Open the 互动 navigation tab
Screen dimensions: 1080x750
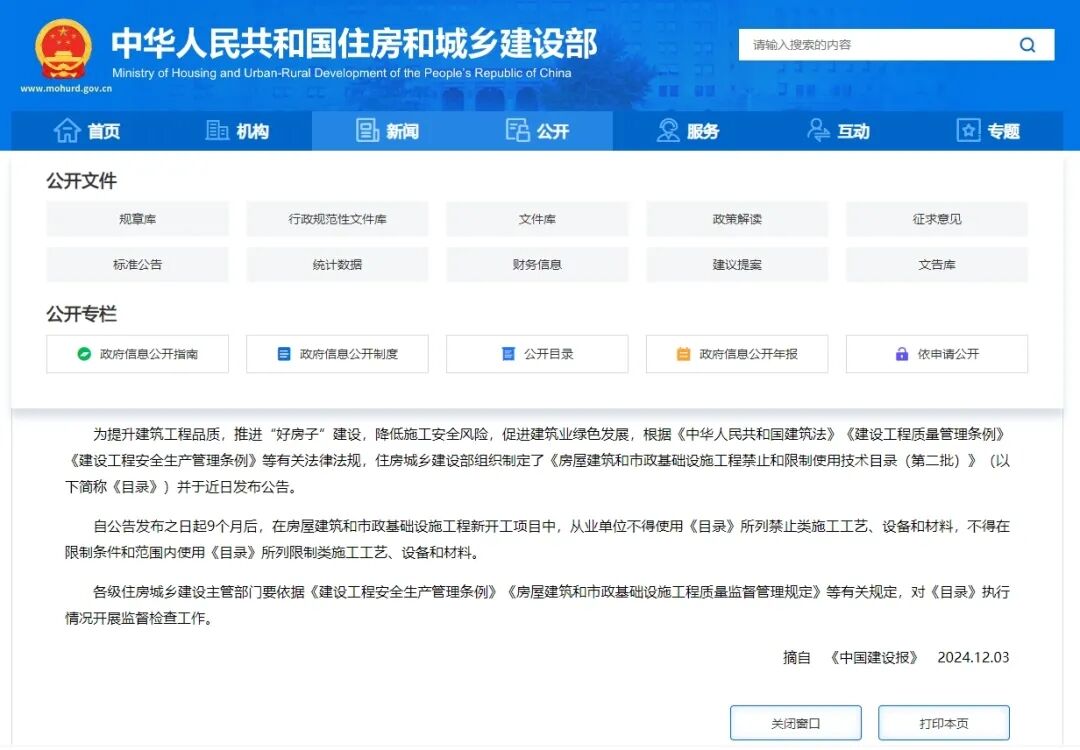click(x=838, y=131)
